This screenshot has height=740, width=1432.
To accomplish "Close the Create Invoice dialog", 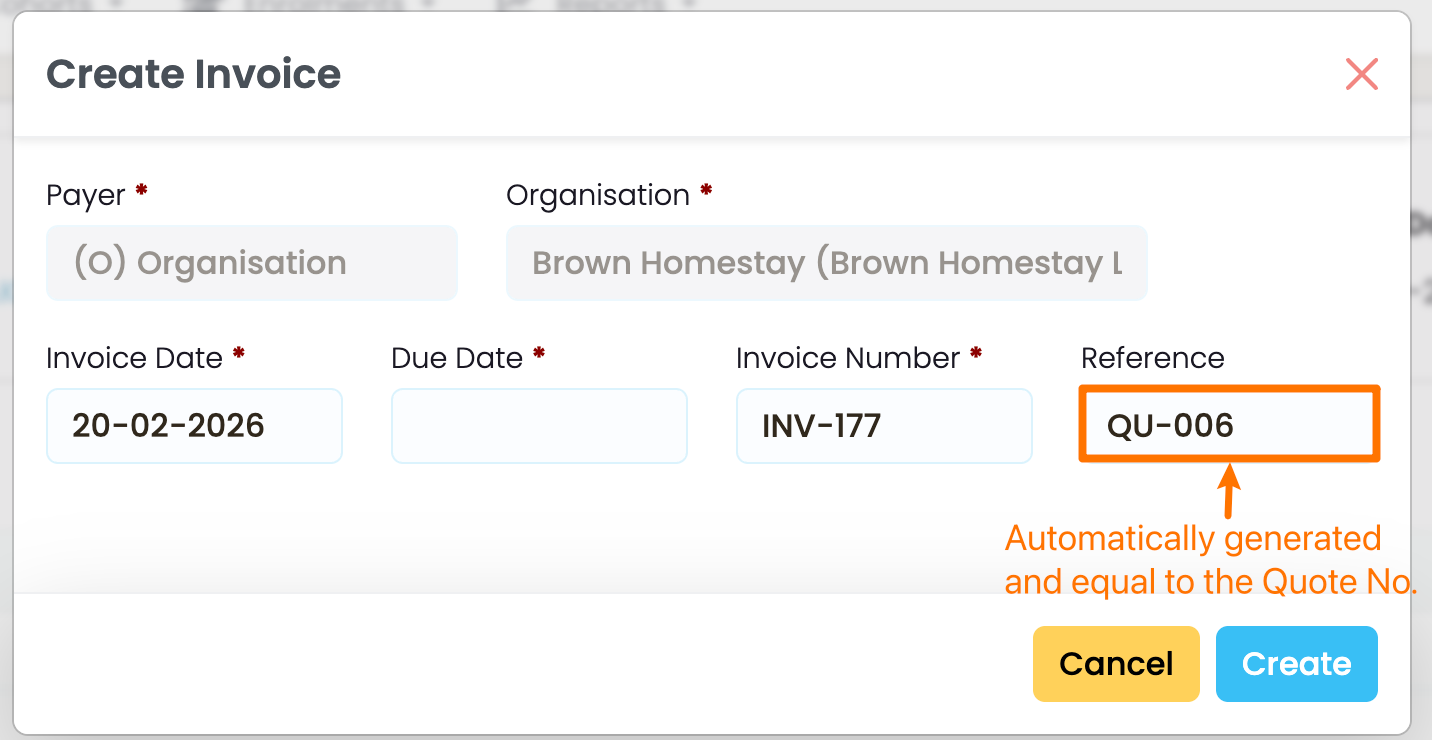I will coord(1362,74).
